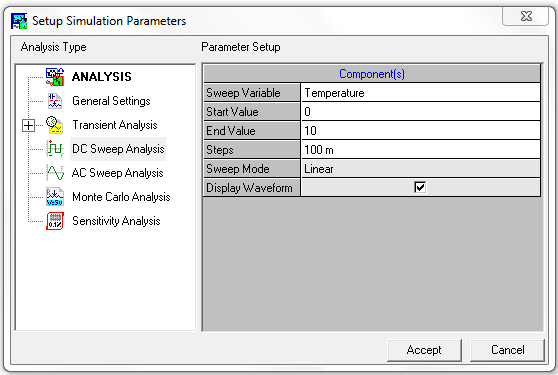Screen dimensions: 558x375
Task: Open General Settings in the tree
Action: [111, 101]
